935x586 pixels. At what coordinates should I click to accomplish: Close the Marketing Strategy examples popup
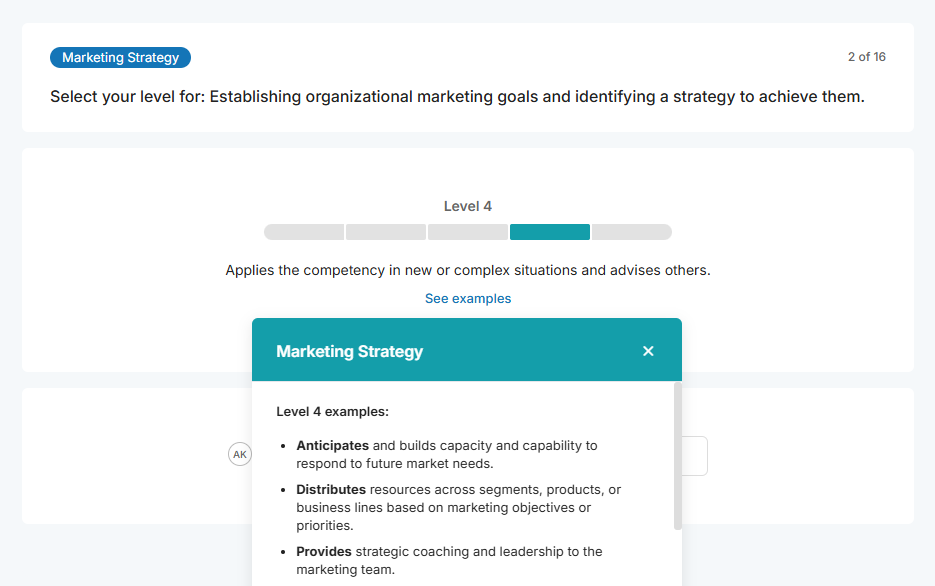(648, 351)
